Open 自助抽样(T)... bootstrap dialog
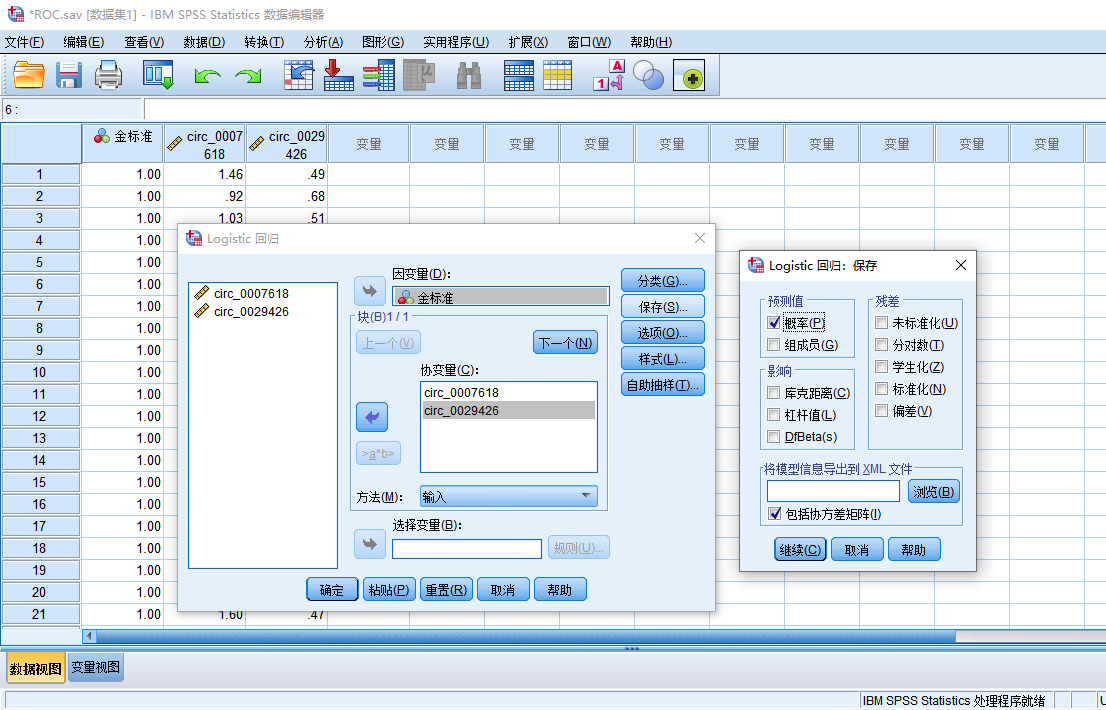This screenshot has height=710, width=1106. click(x=662, y=385)
